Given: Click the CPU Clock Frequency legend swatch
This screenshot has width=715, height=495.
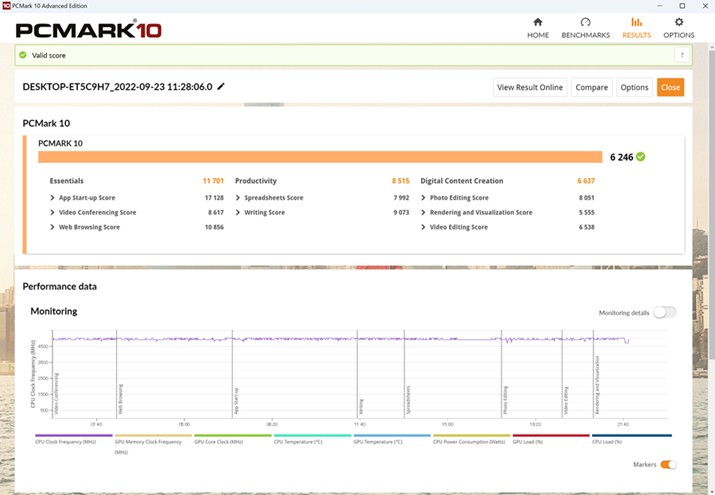Looking at the screenshot, I should (73, 436).
